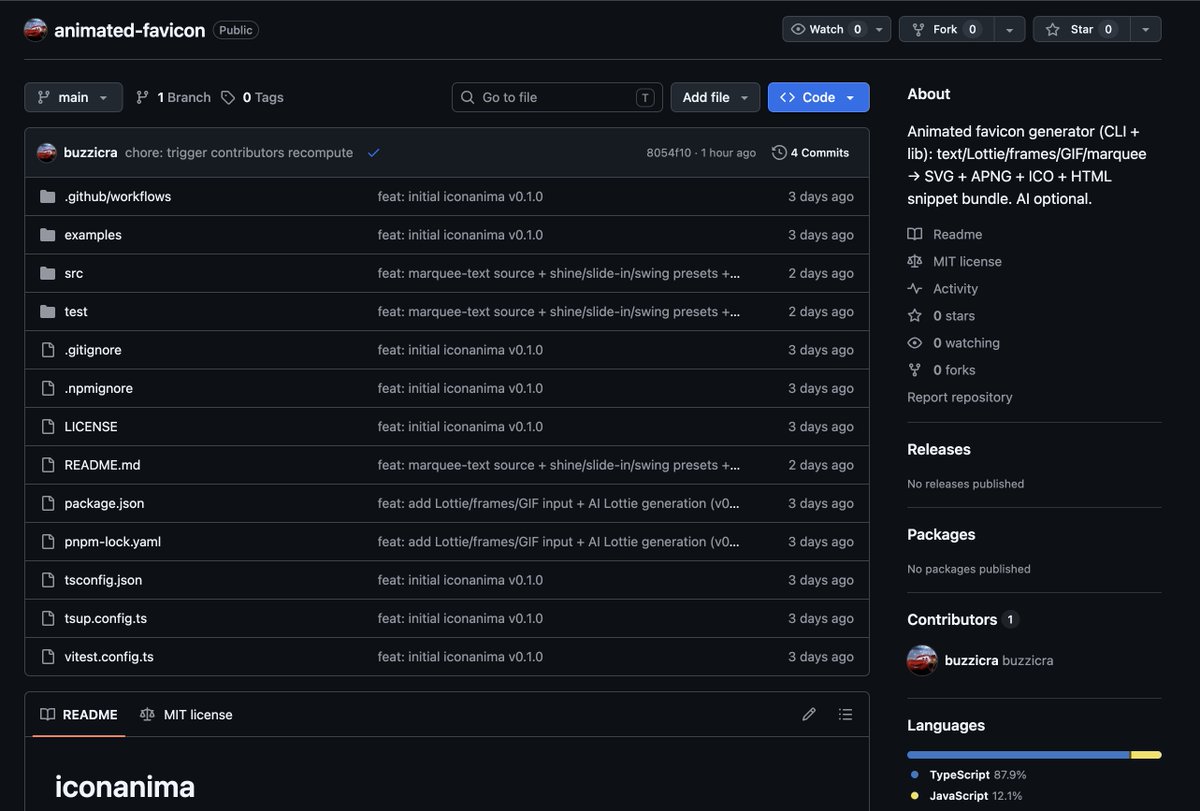Watch the repository for notifications
This screenshot has height=811, width=1200.
[x=826, y=29]
